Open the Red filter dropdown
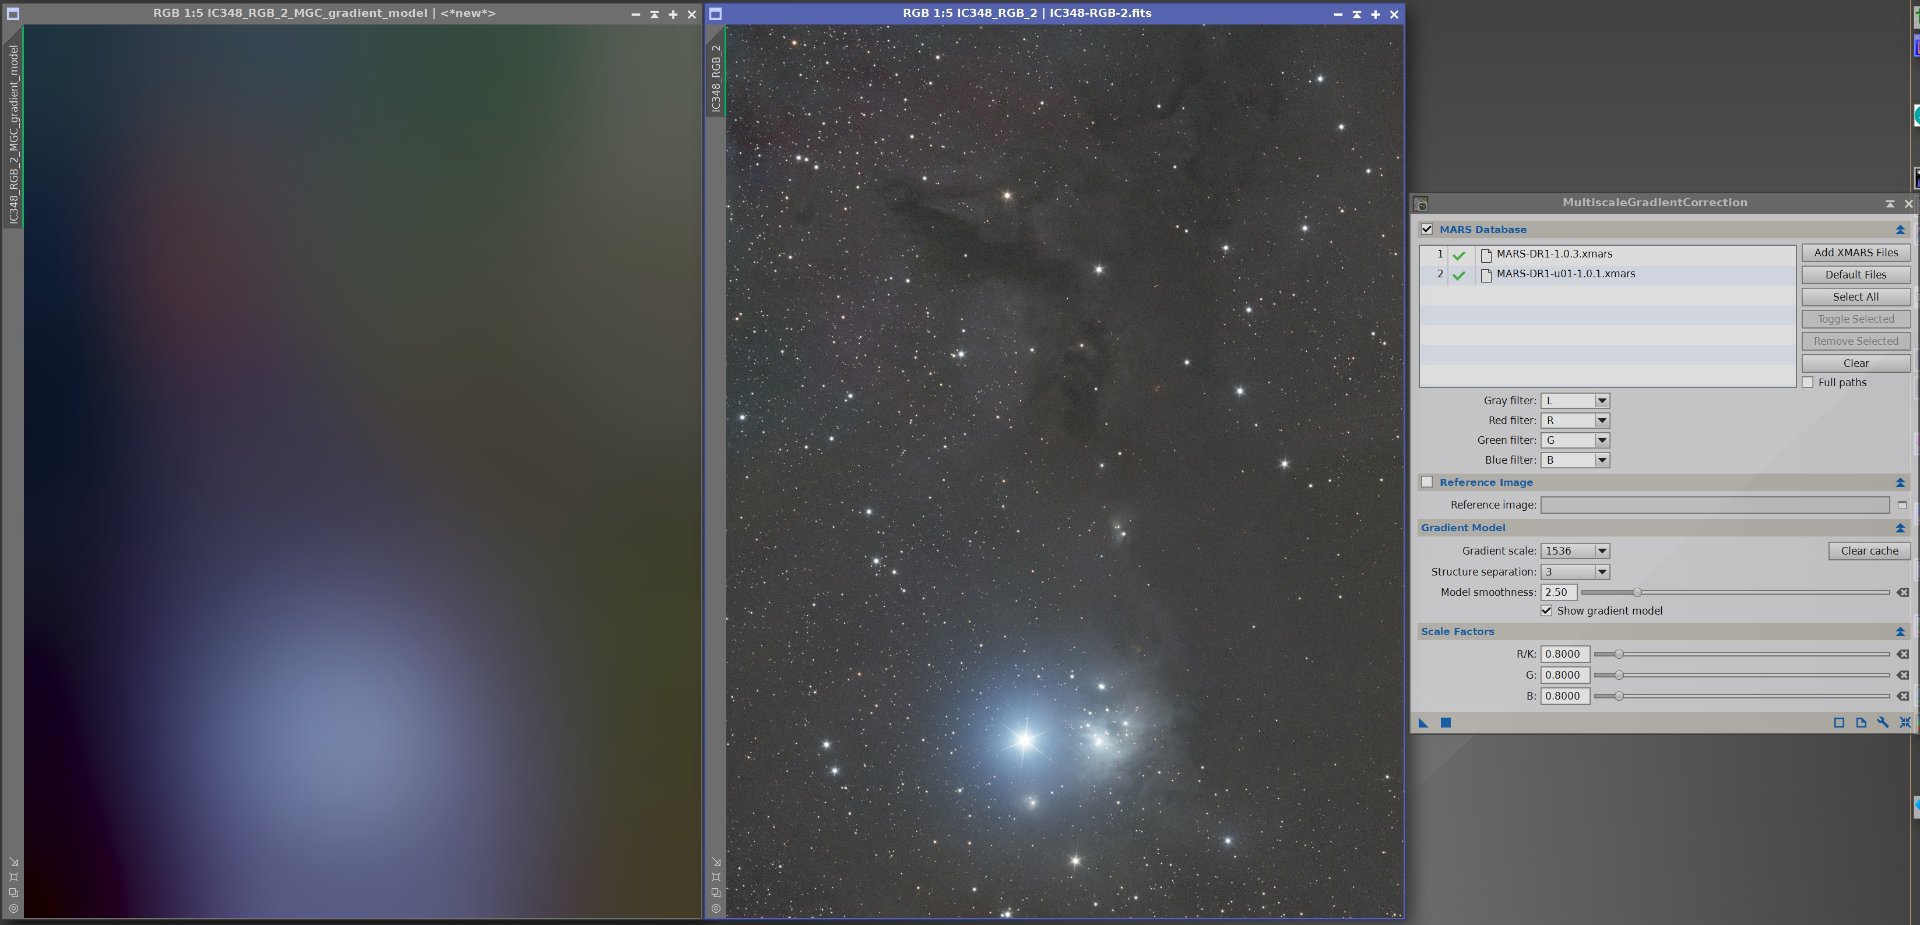This screenshot has height=925, width=1920. point(1575,421)
